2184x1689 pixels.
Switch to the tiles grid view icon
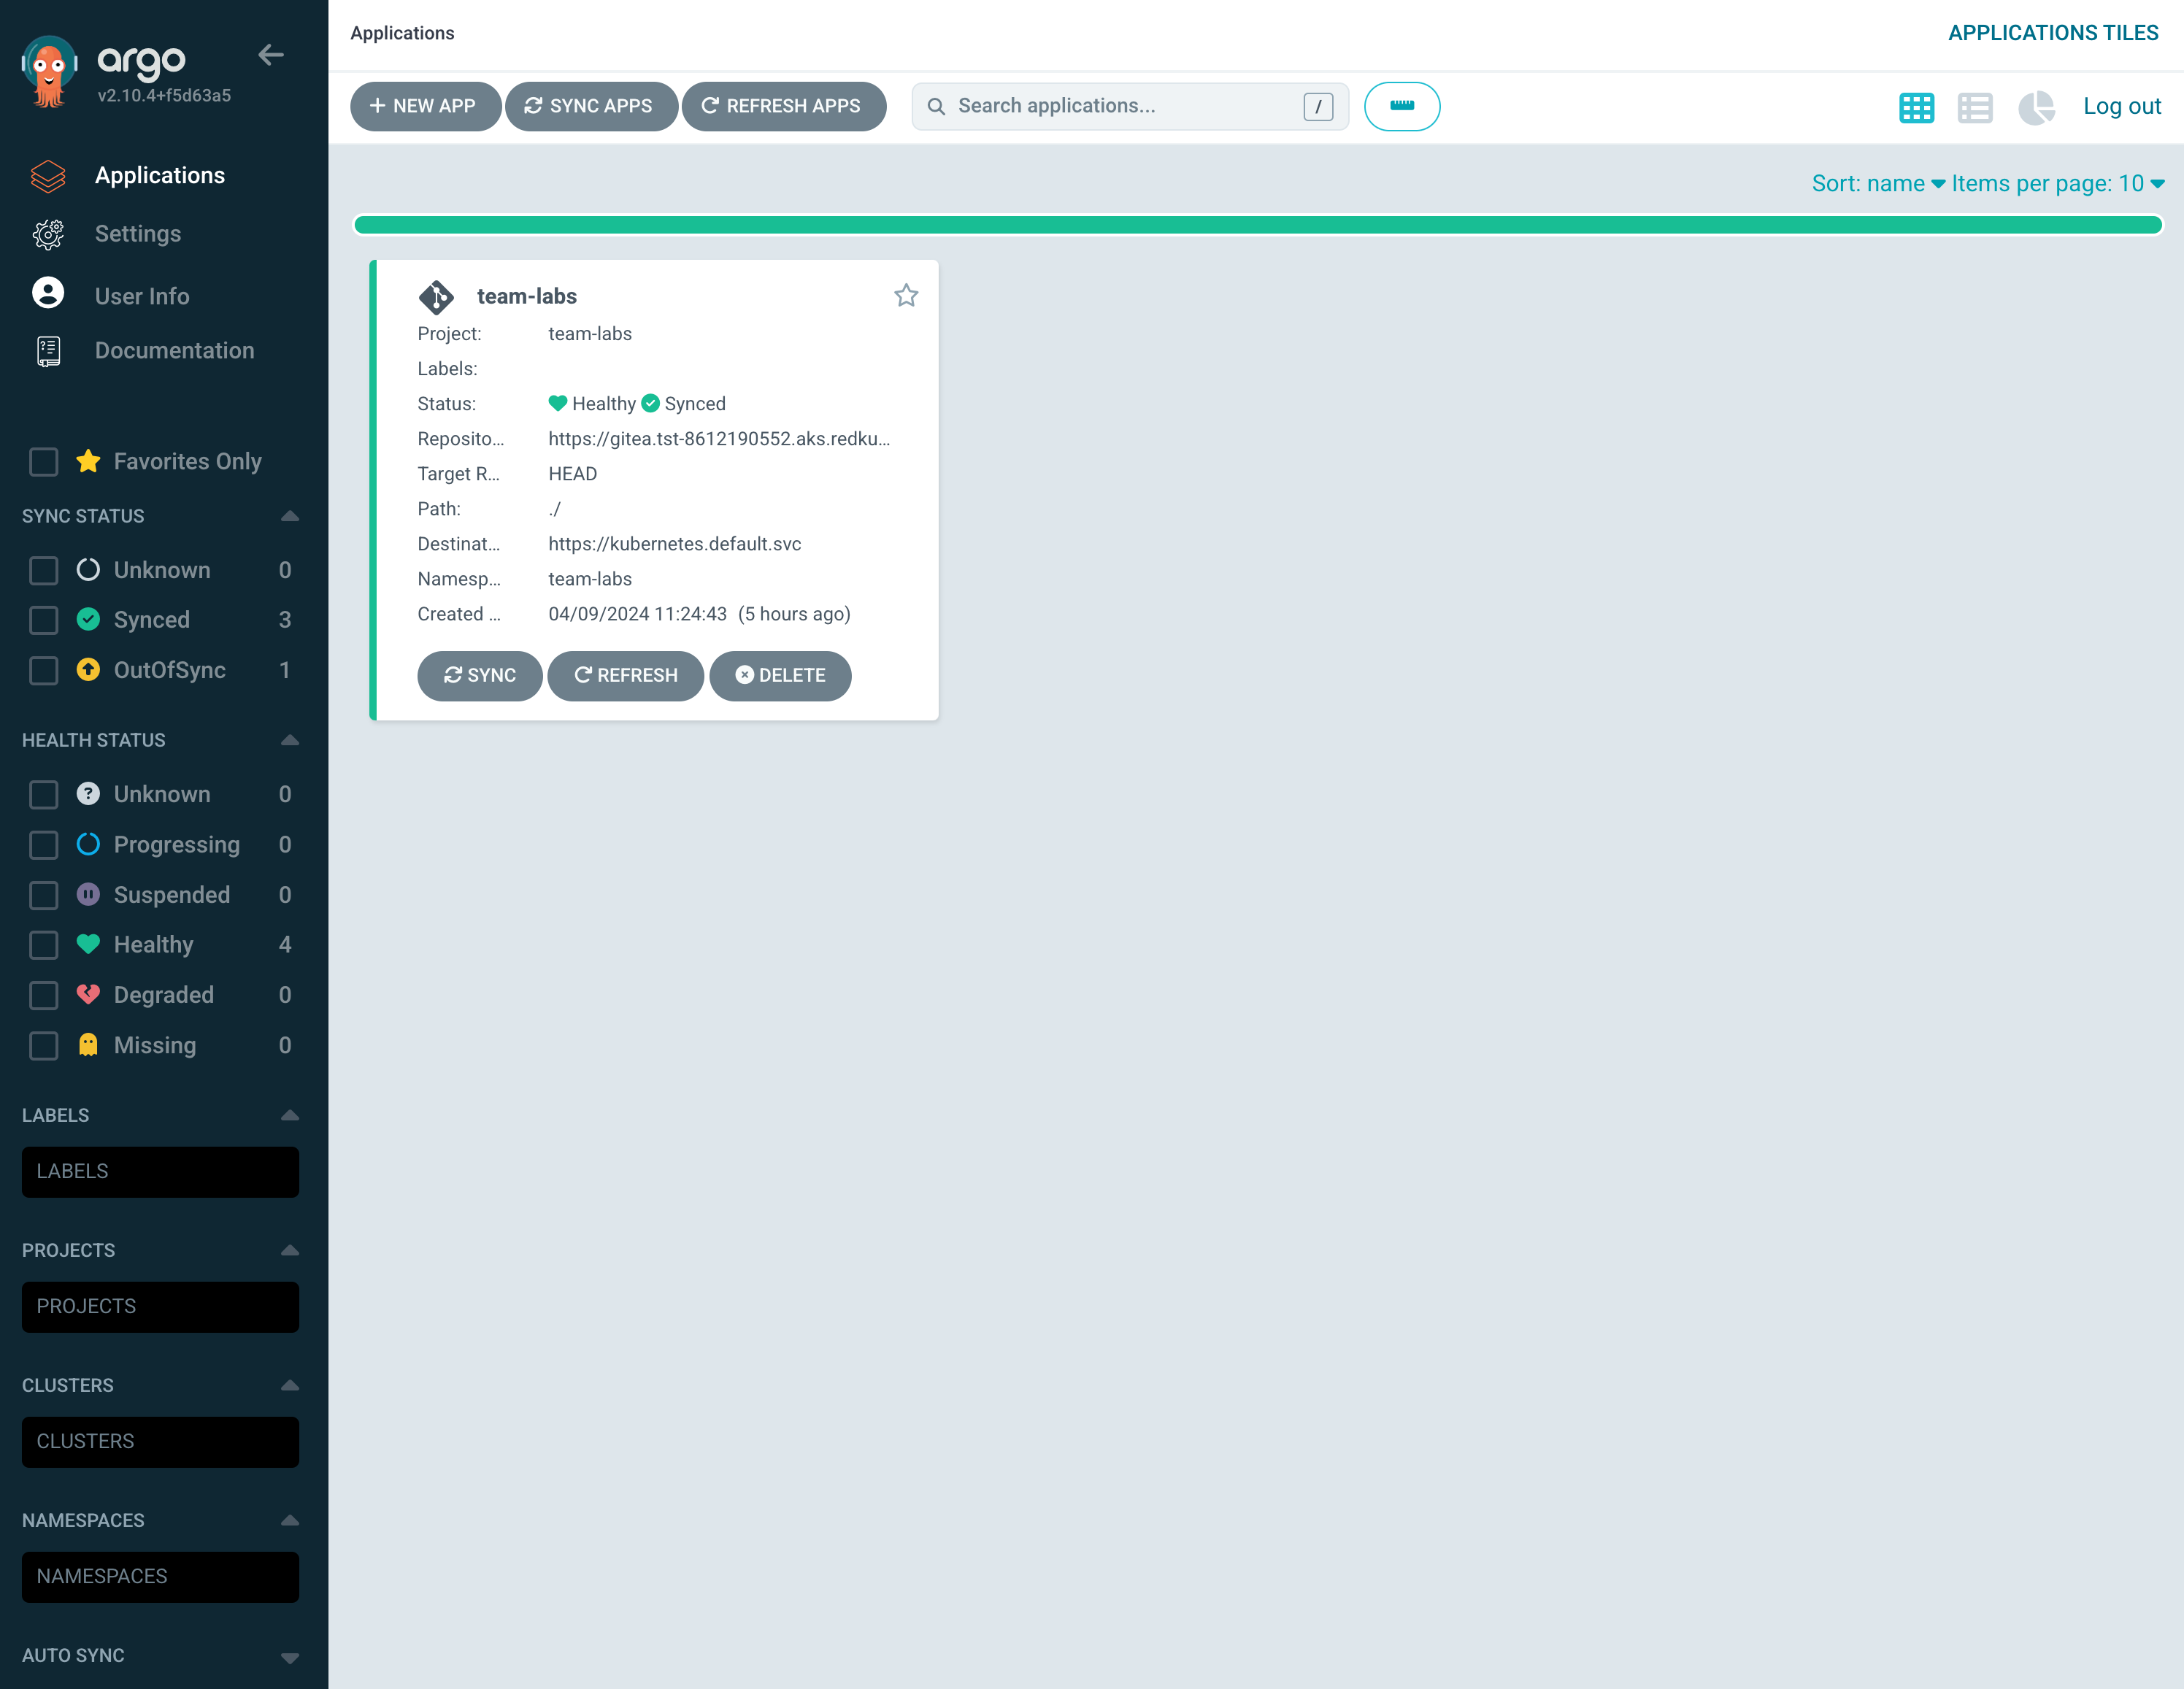[x=1916, y=107]
